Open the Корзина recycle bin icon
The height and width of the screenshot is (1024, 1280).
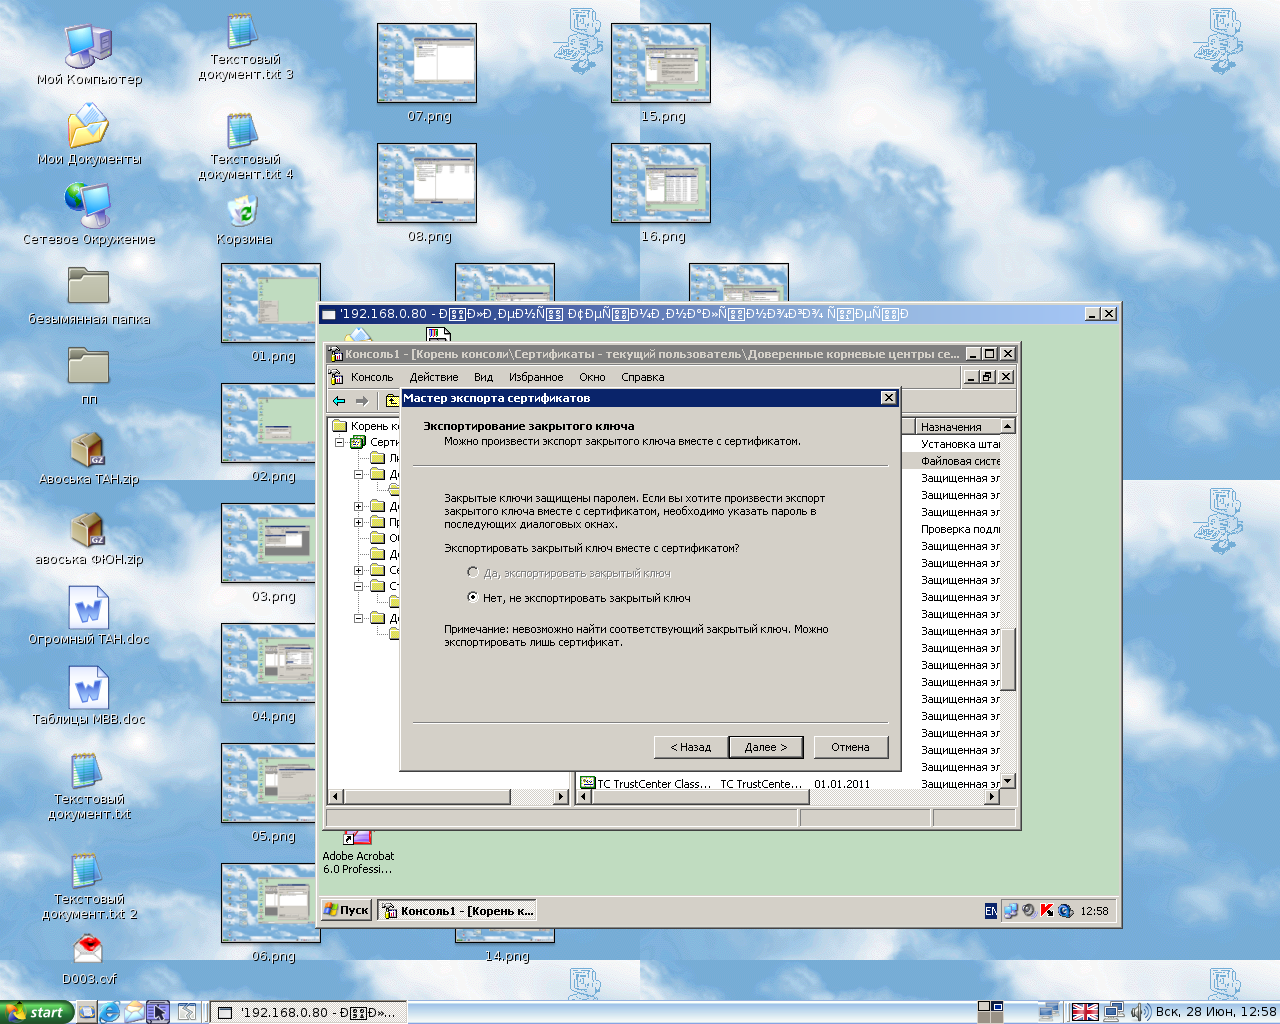[243, 212]
